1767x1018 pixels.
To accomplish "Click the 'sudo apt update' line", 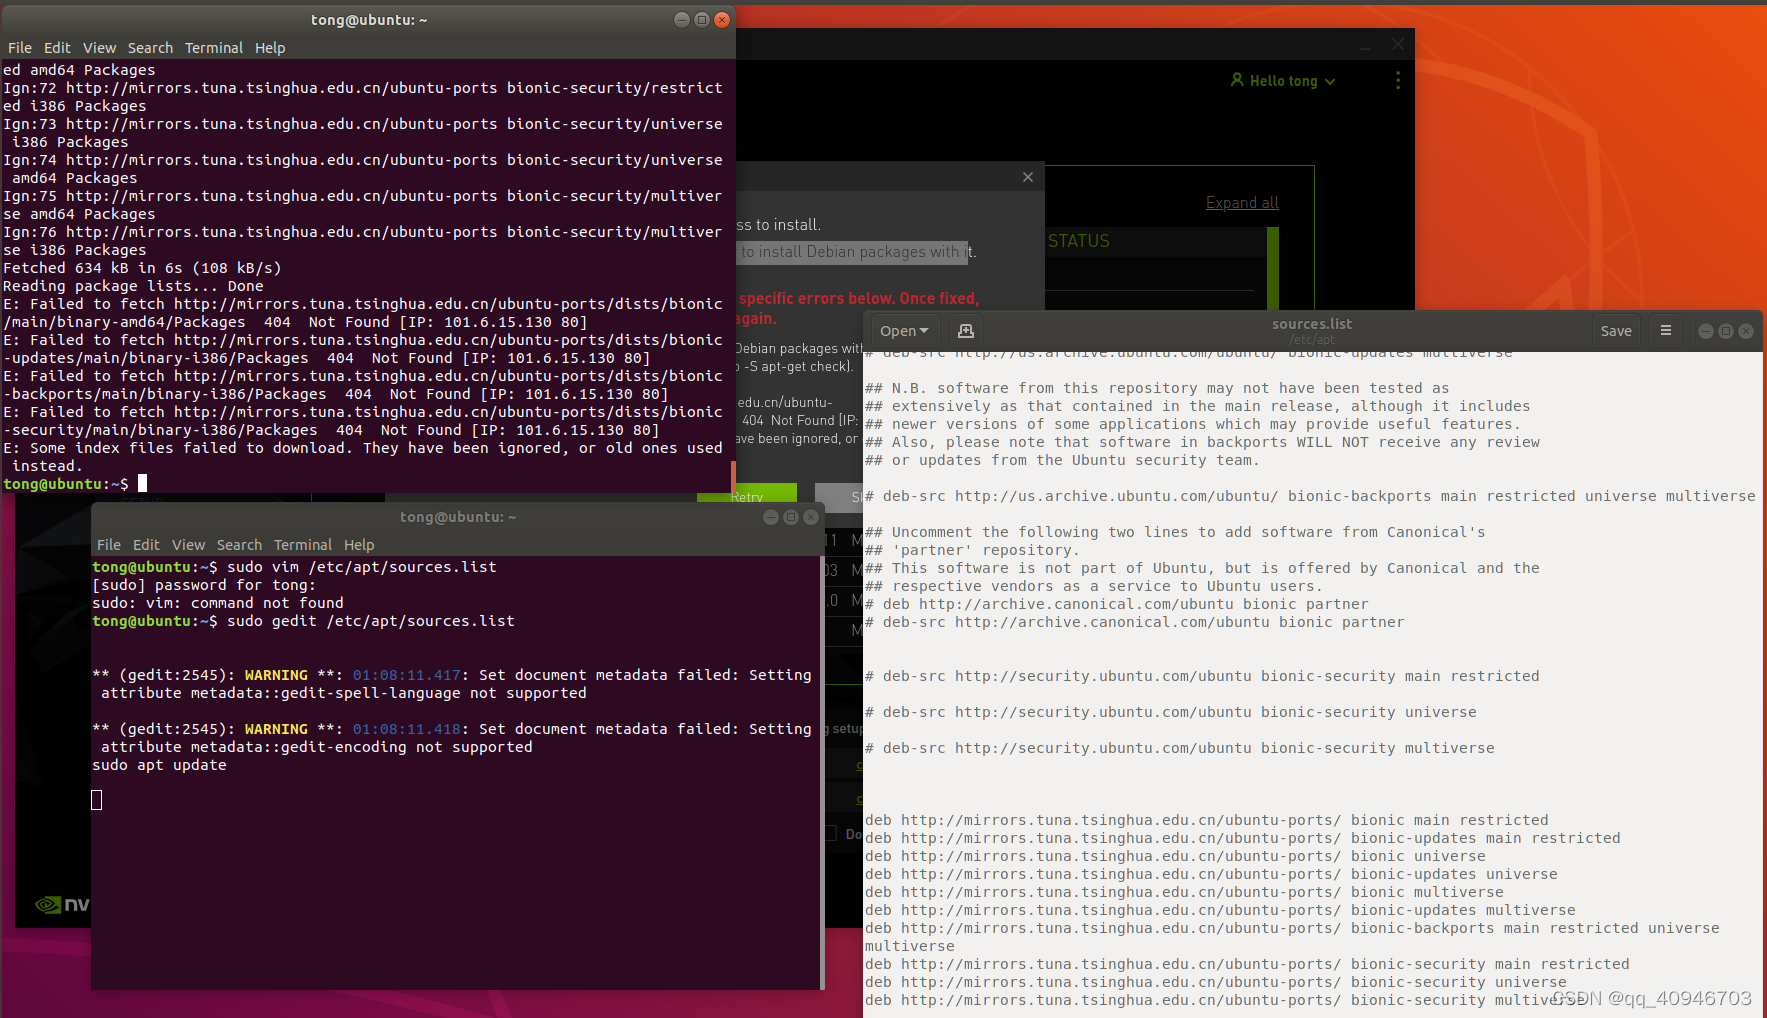I will [x=159, y=765].
